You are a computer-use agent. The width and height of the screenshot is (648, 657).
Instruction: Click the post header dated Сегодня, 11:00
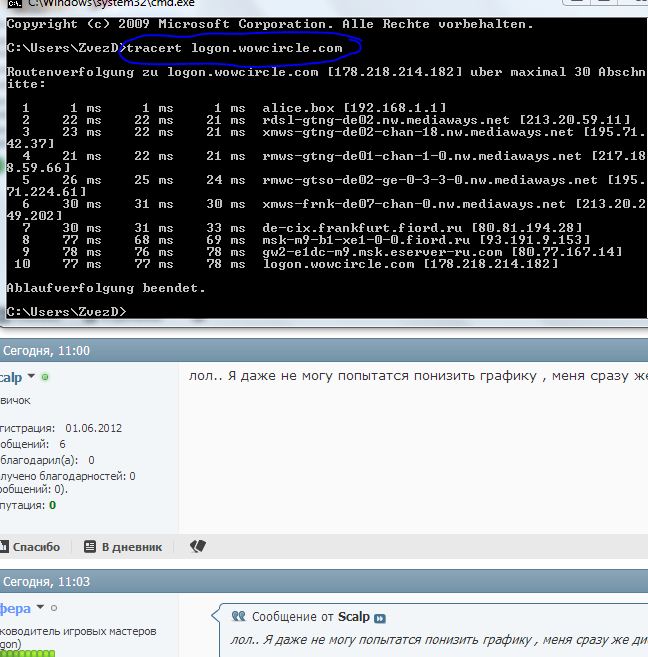pos(47,351)
